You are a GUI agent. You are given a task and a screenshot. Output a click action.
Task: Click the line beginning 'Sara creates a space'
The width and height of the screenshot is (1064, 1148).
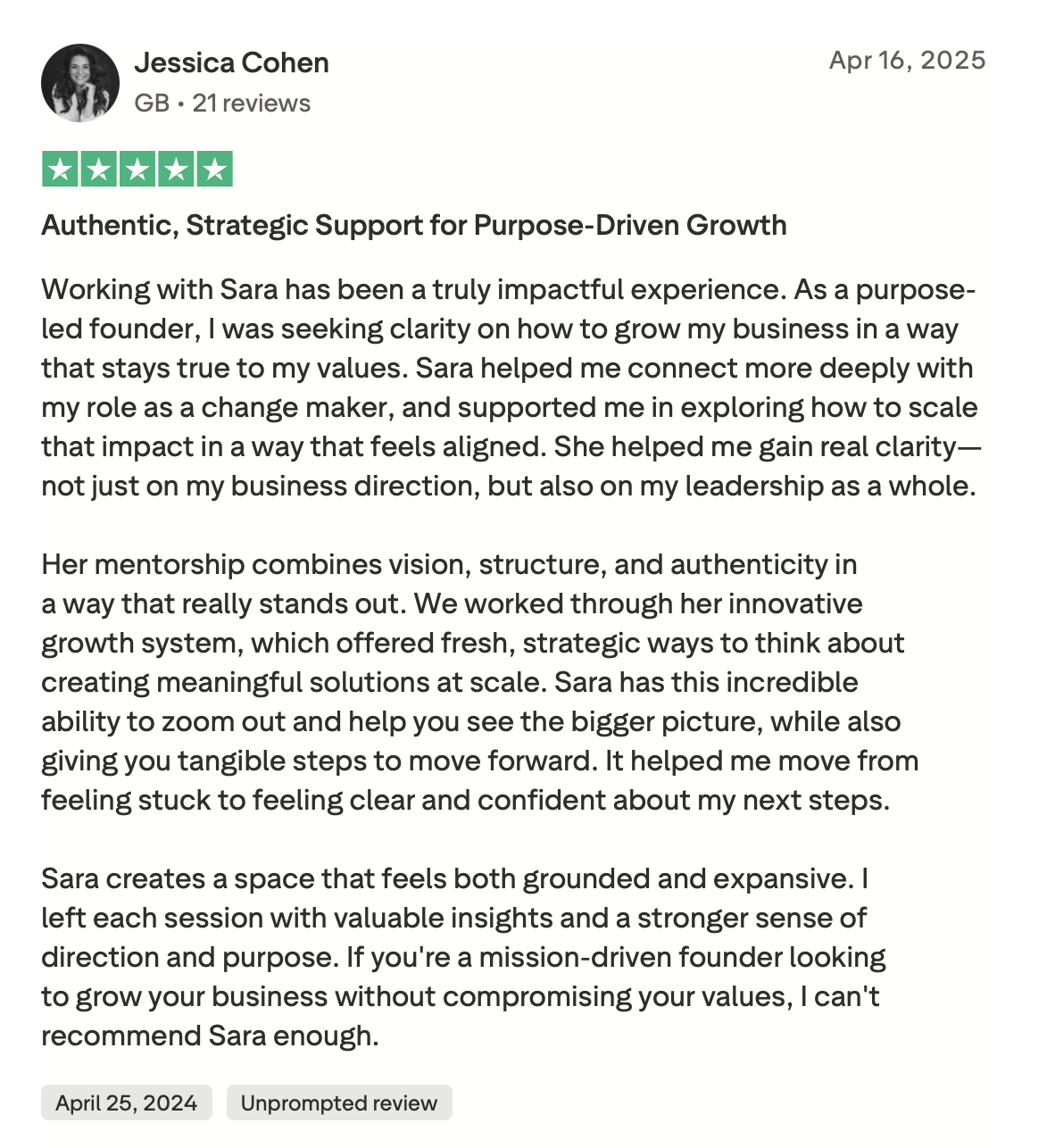(x=455, y=879)
